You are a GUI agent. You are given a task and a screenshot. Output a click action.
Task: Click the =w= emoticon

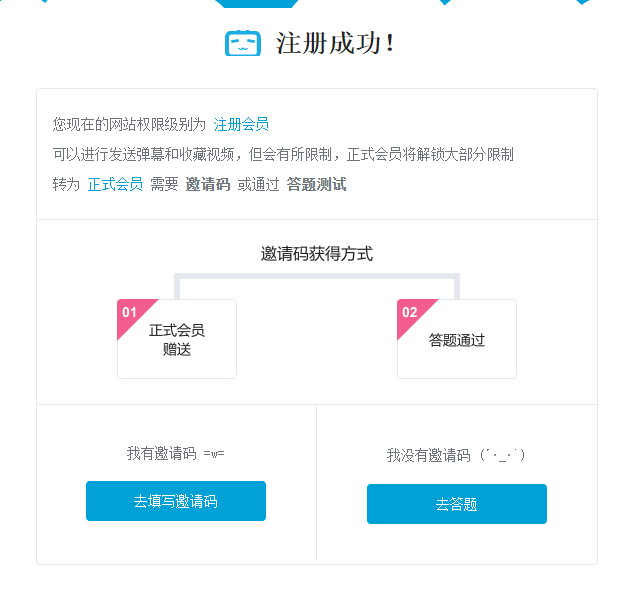[x=213, y=454]
